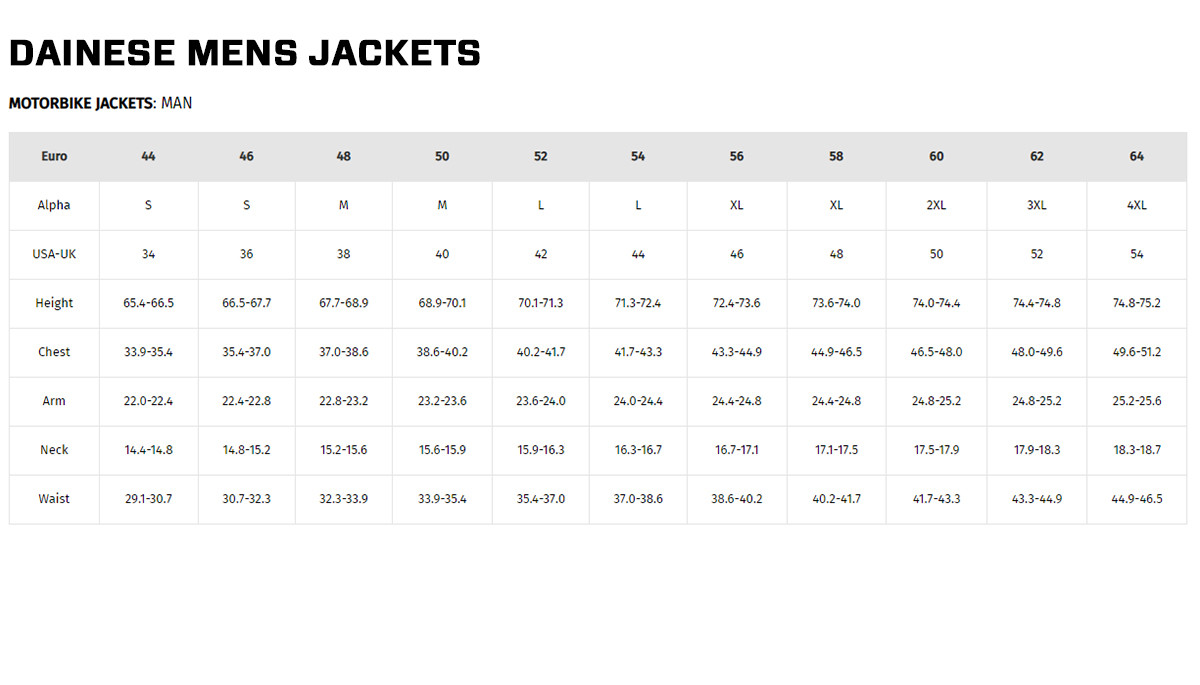
Task: Select the Euro header cell
Action: tap(54, 156)
